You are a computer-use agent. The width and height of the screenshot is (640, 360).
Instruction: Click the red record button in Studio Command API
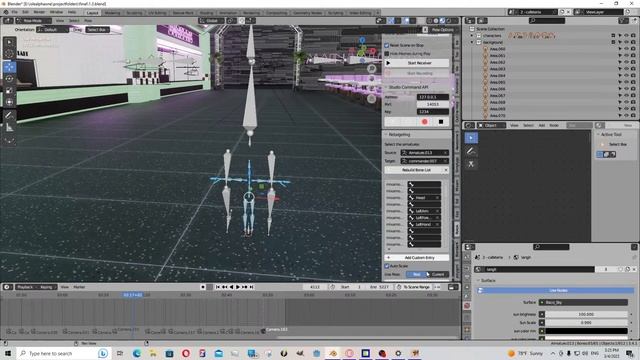(x=424, y=122)
